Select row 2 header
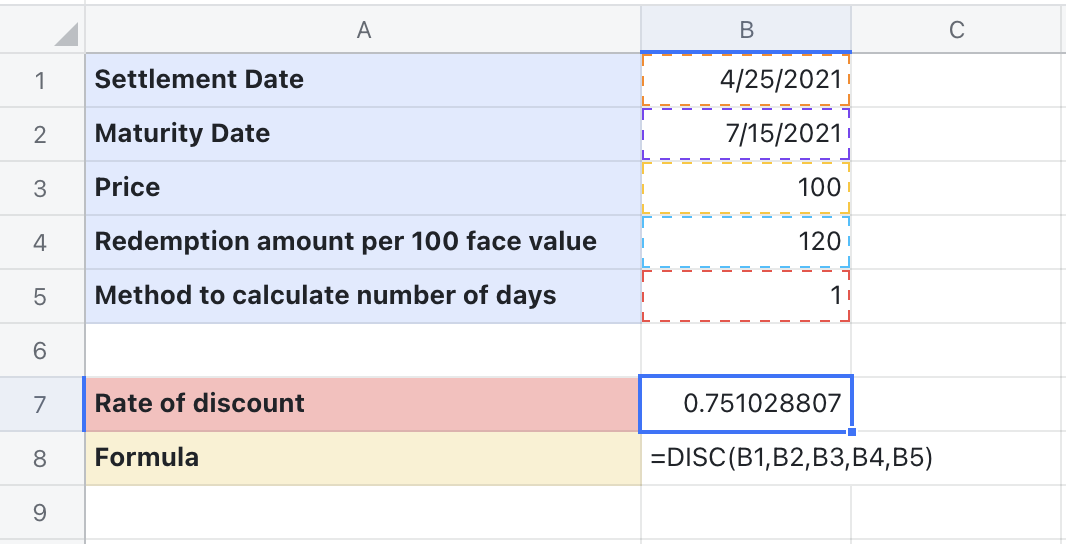1066x544 pixels. [x=42, y=134]
